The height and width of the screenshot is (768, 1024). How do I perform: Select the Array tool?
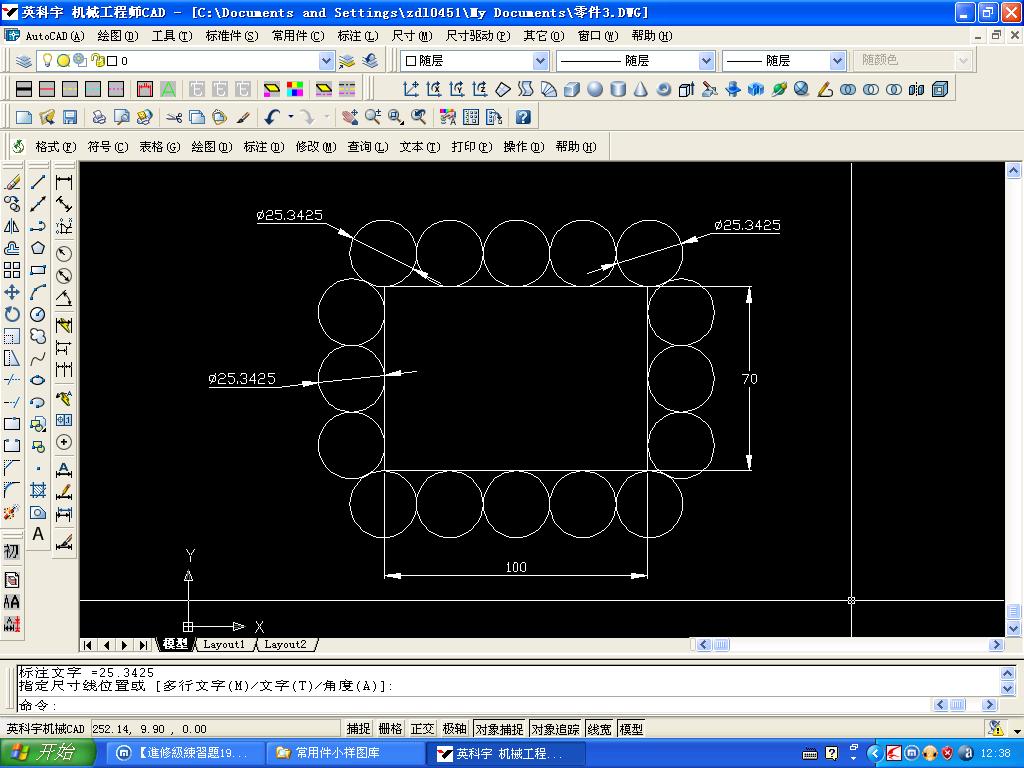click(12, 270)
